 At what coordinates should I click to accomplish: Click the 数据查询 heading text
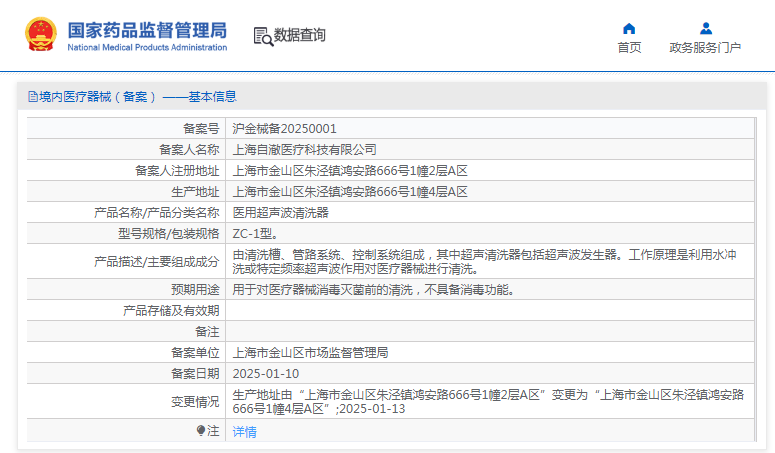[x=300, y=36]
